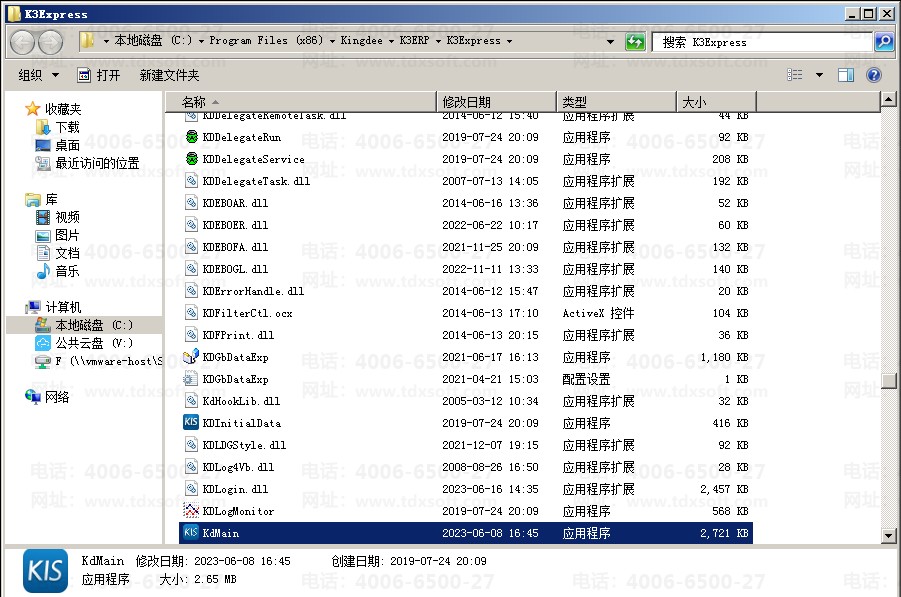
Task: Select the KDInitialData KIS icon
Action: tap(191, 423)
